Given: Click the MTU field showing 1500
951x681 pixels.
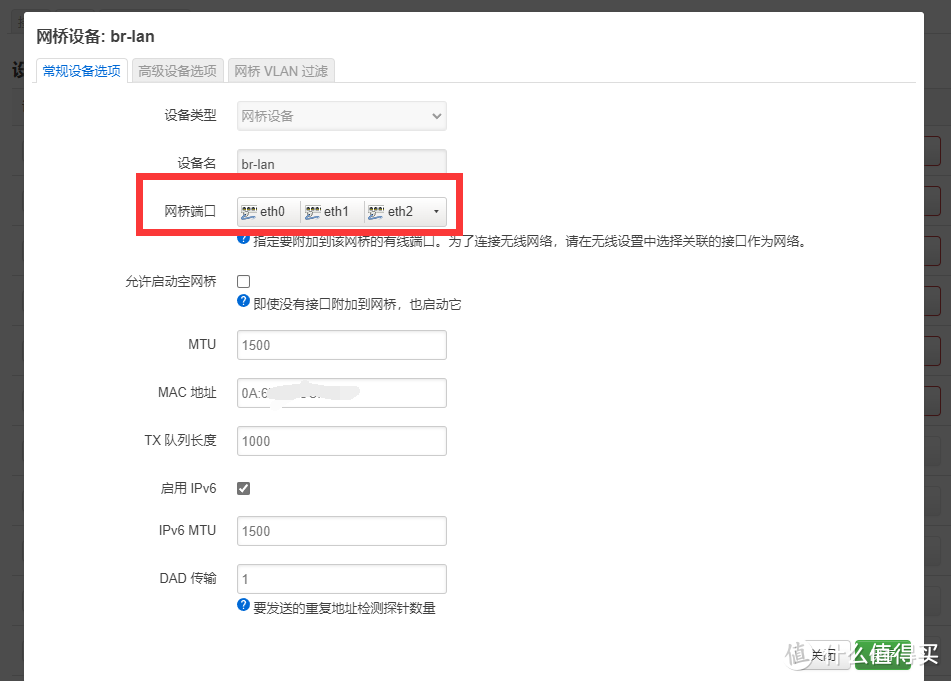Looking at the screenshot, I should coord(341,345).
